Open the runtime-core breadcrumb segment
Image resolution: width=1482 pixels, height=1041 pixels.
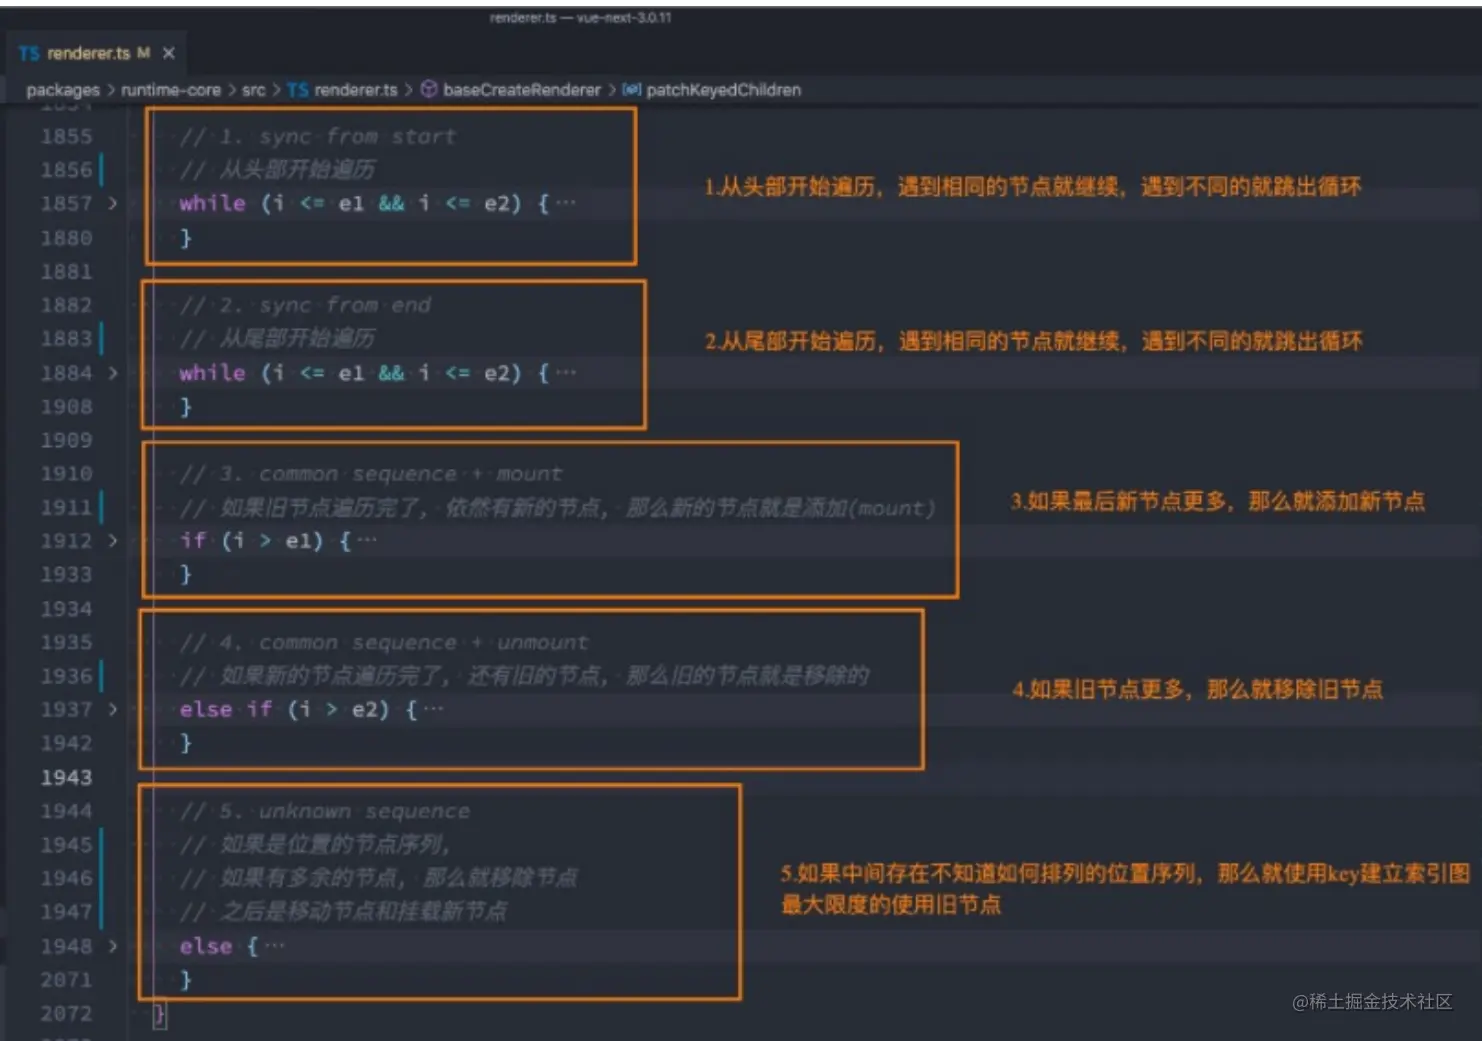(x=171, y=90)
